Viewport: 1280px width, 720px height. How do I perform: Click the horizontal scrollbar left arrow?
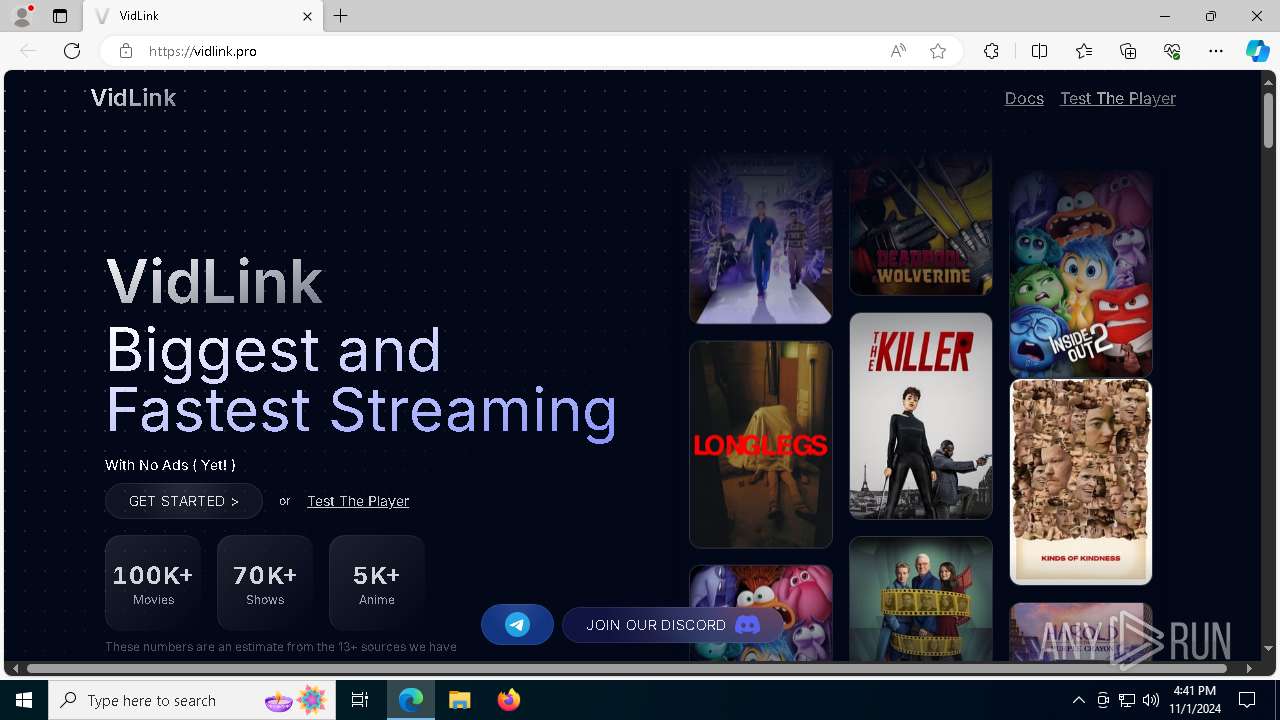tap(15, 668)
